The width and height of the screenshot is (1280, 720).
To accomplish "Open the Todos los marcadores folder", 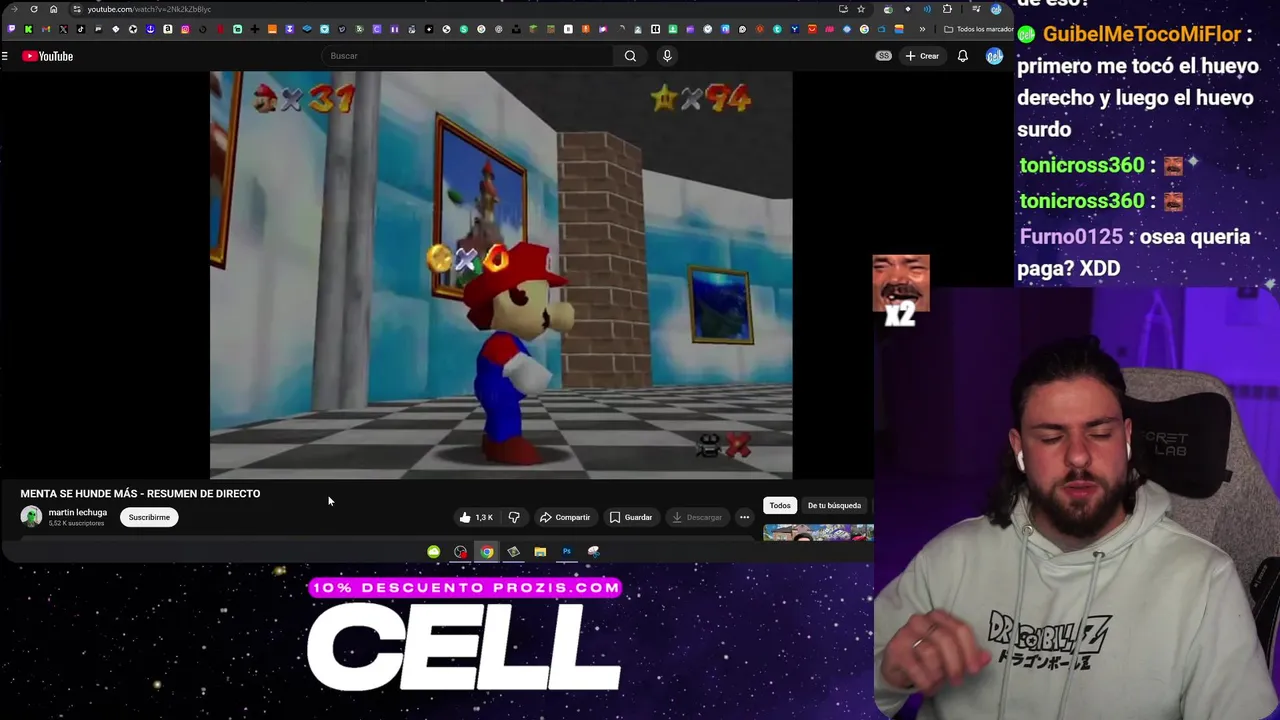I will point(979,29).
